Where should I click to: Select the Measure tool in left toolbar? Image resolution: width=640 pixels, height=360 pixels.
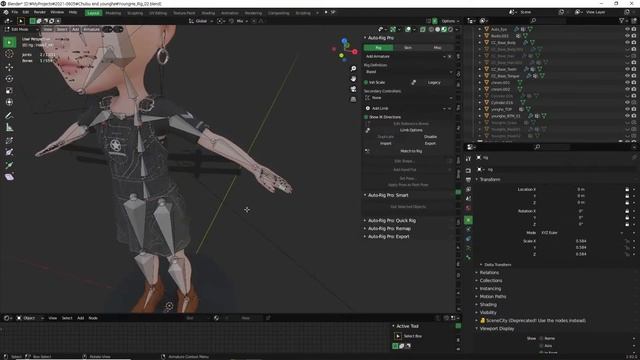click(x=9, y=127)
